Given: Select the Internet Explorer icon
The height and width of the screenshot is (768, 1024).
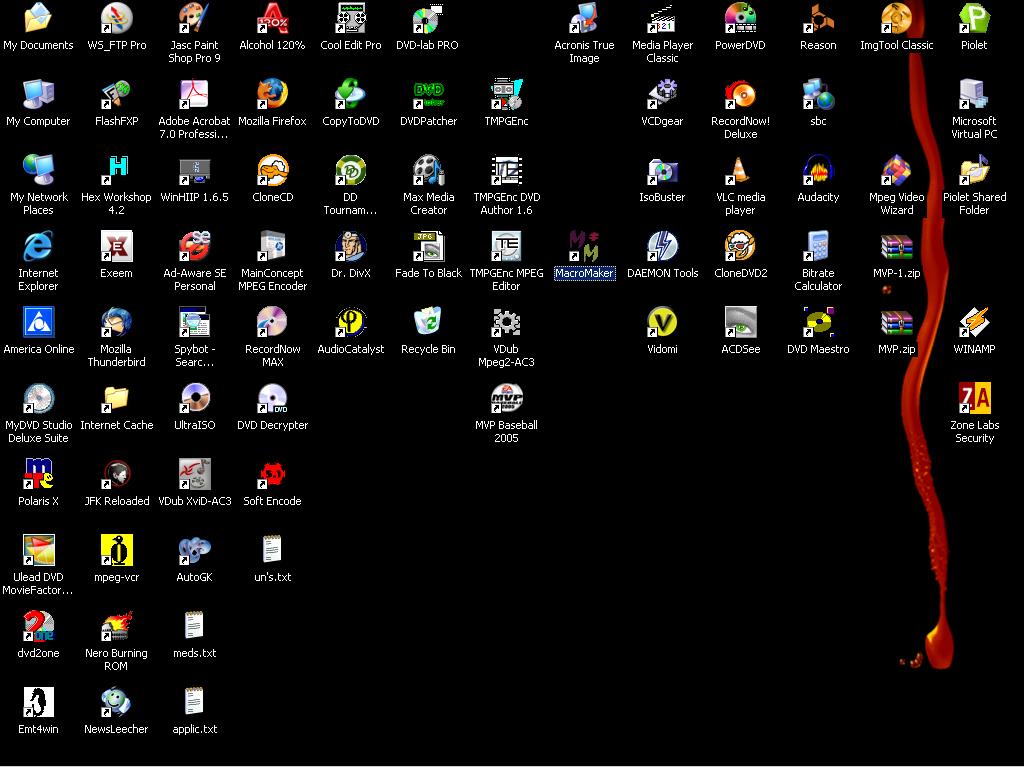Looking at the screenshot, I should [x=39, y=246].
